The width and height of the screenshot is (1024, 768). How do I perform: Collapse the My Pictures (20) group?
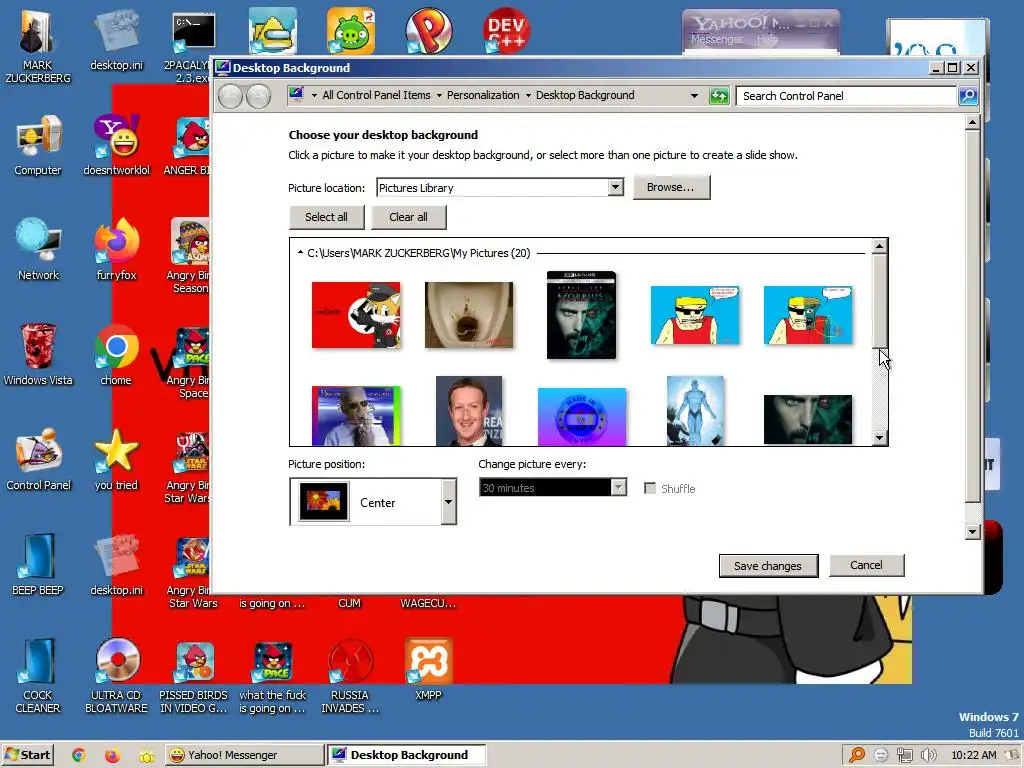300,253
